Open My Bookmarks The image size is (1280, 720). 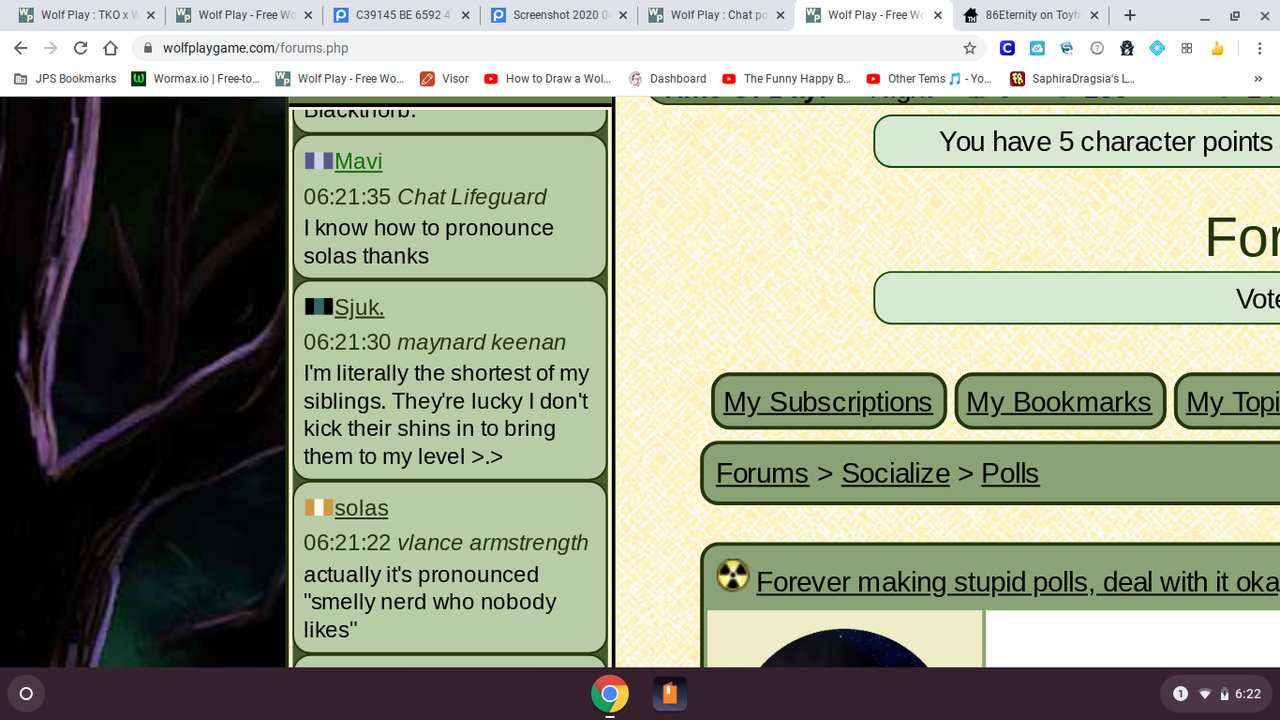1059,401
